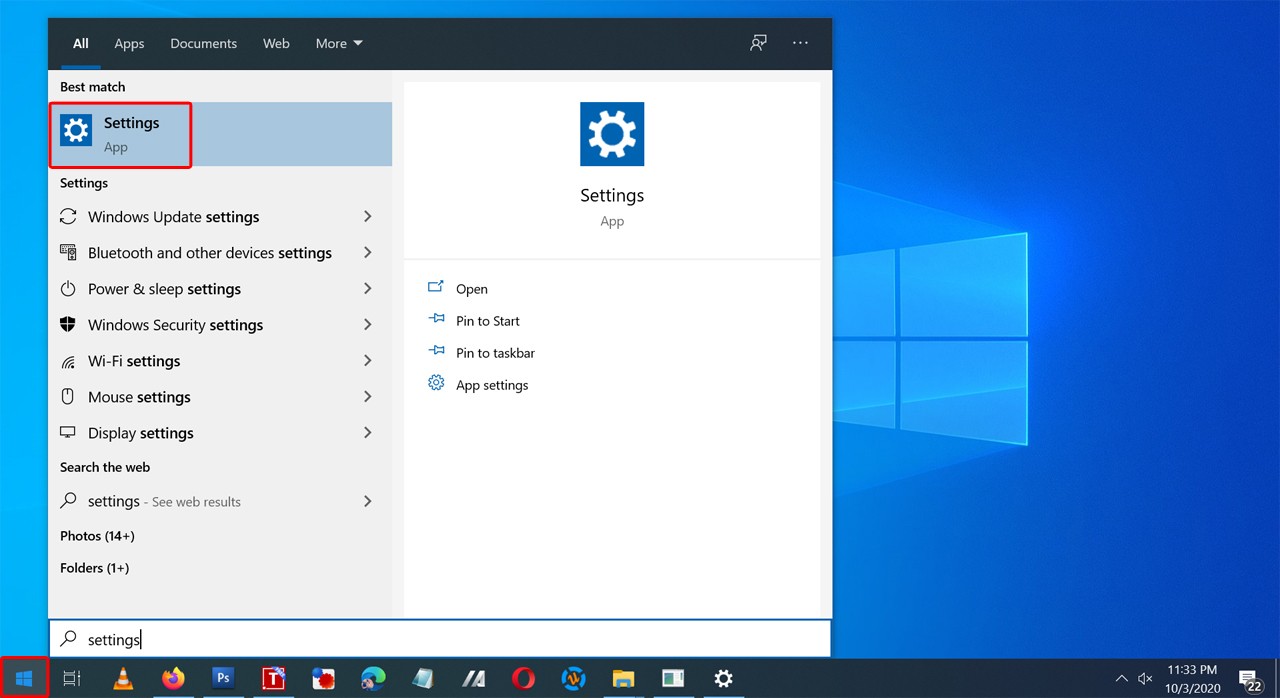Switch to the Documents search tab
1280x698 pixels.
[x=204, y=43]
